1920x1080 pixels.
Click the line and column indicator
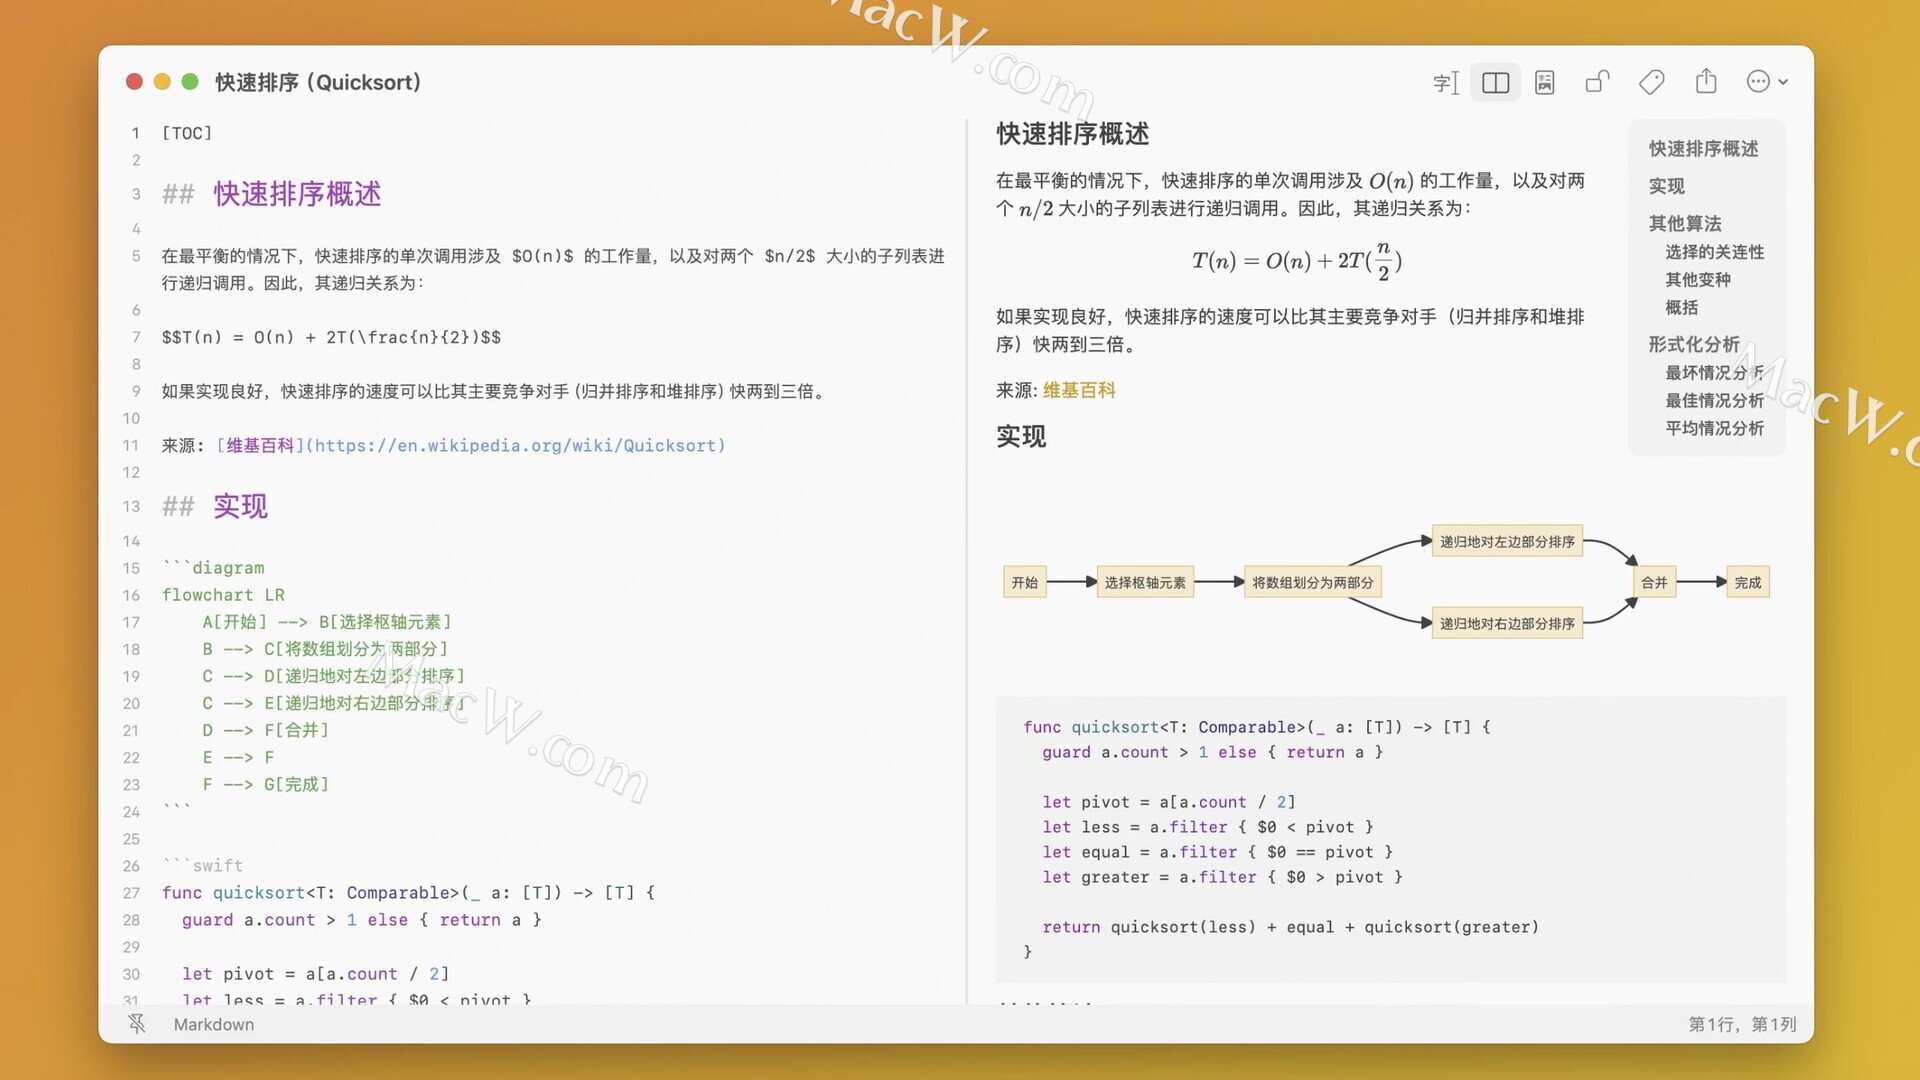[1742, 1024]
